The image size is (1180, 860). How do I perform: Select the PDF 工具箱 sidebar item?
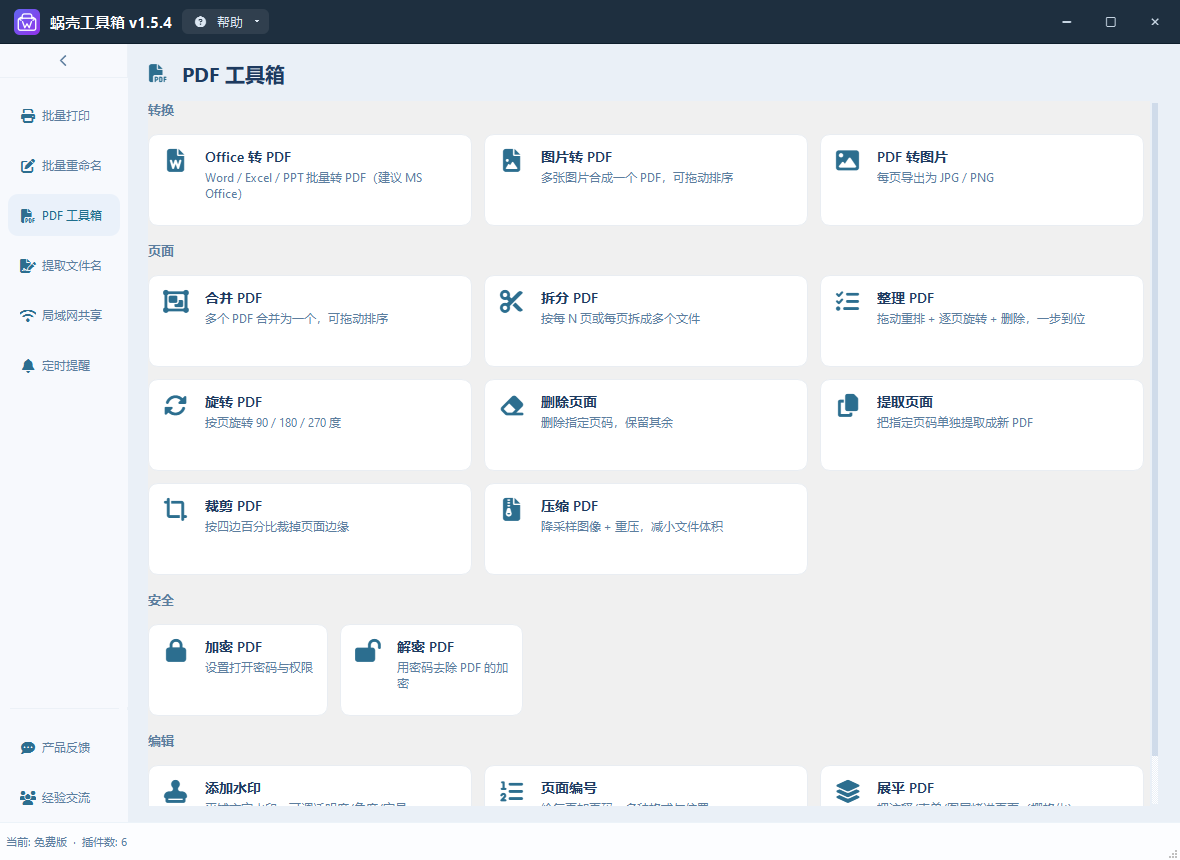(64, 215)
